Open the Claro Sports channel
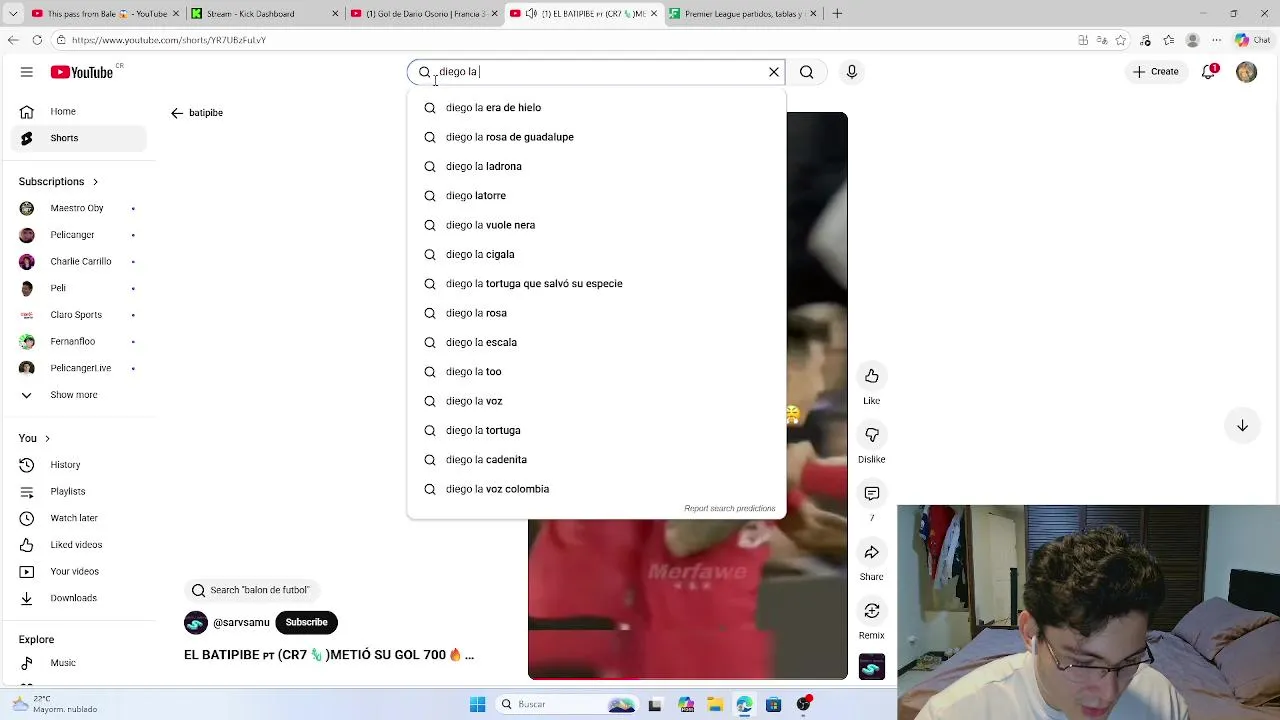This screenshot has height=720, width=1280. point(78,315)
